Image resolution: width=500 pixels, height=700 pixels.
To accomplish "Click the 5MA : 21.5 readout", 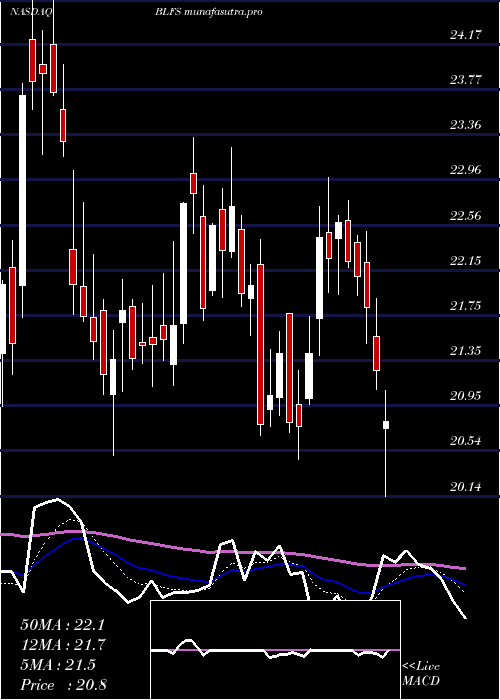I will pyautogui.click(x=58, y=665).
